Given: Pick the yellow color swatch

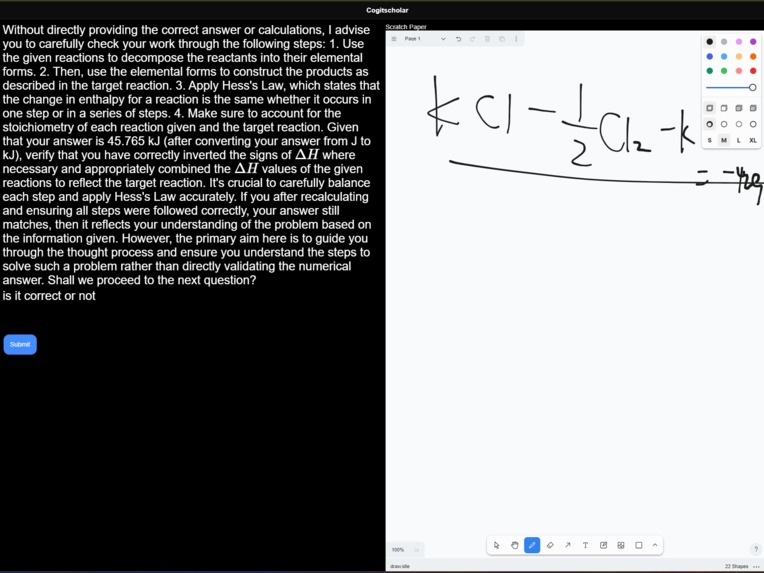Looking at the screenshot, I should tap(739, 57).
